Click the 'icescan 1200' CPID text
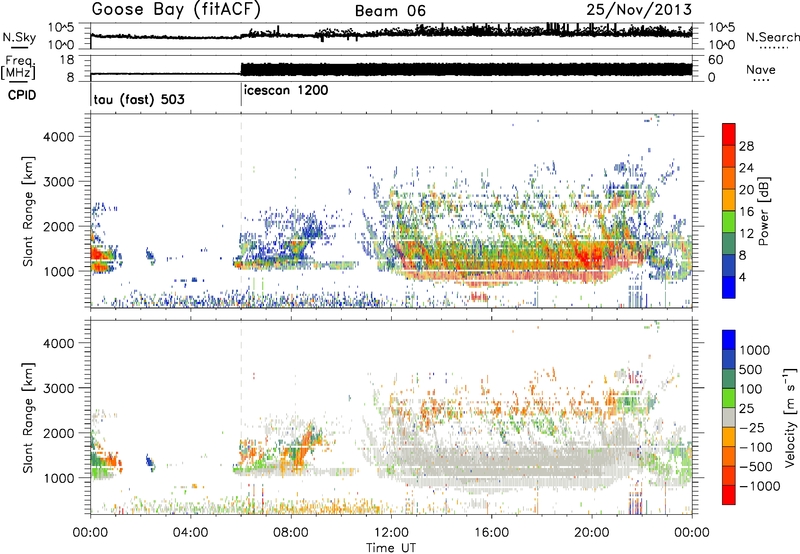The image size is (800, 554). click(286, 91)
